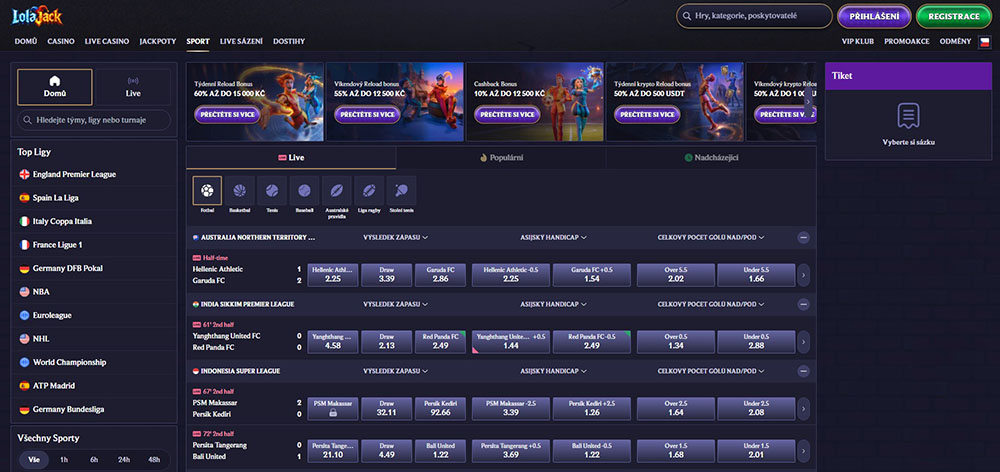Select the Liga ragby sport icon
Image resolution: width=1000 pixels, height=472 pixels.
click(x=369, y=190)
